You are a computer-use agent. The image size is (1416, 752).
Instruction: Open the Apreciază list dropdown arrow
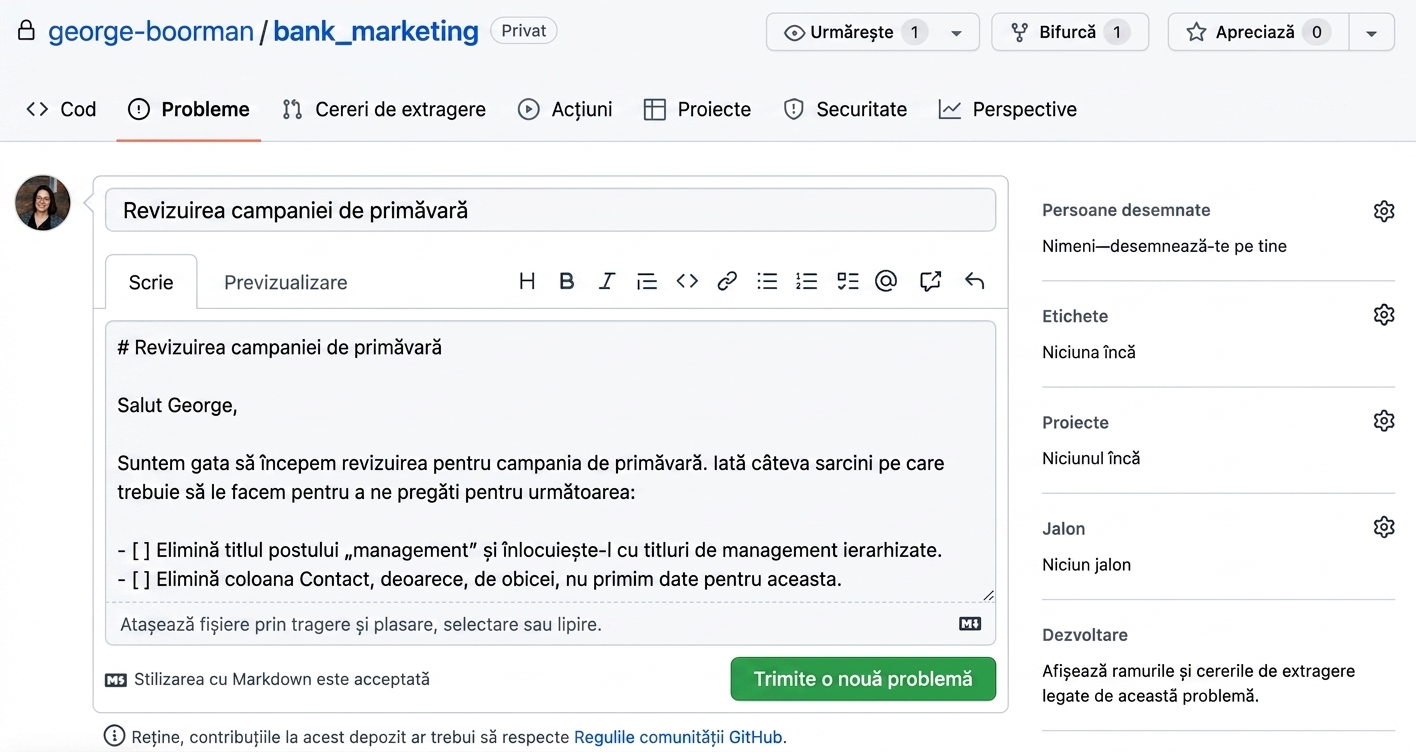[x=1372, y=32]
